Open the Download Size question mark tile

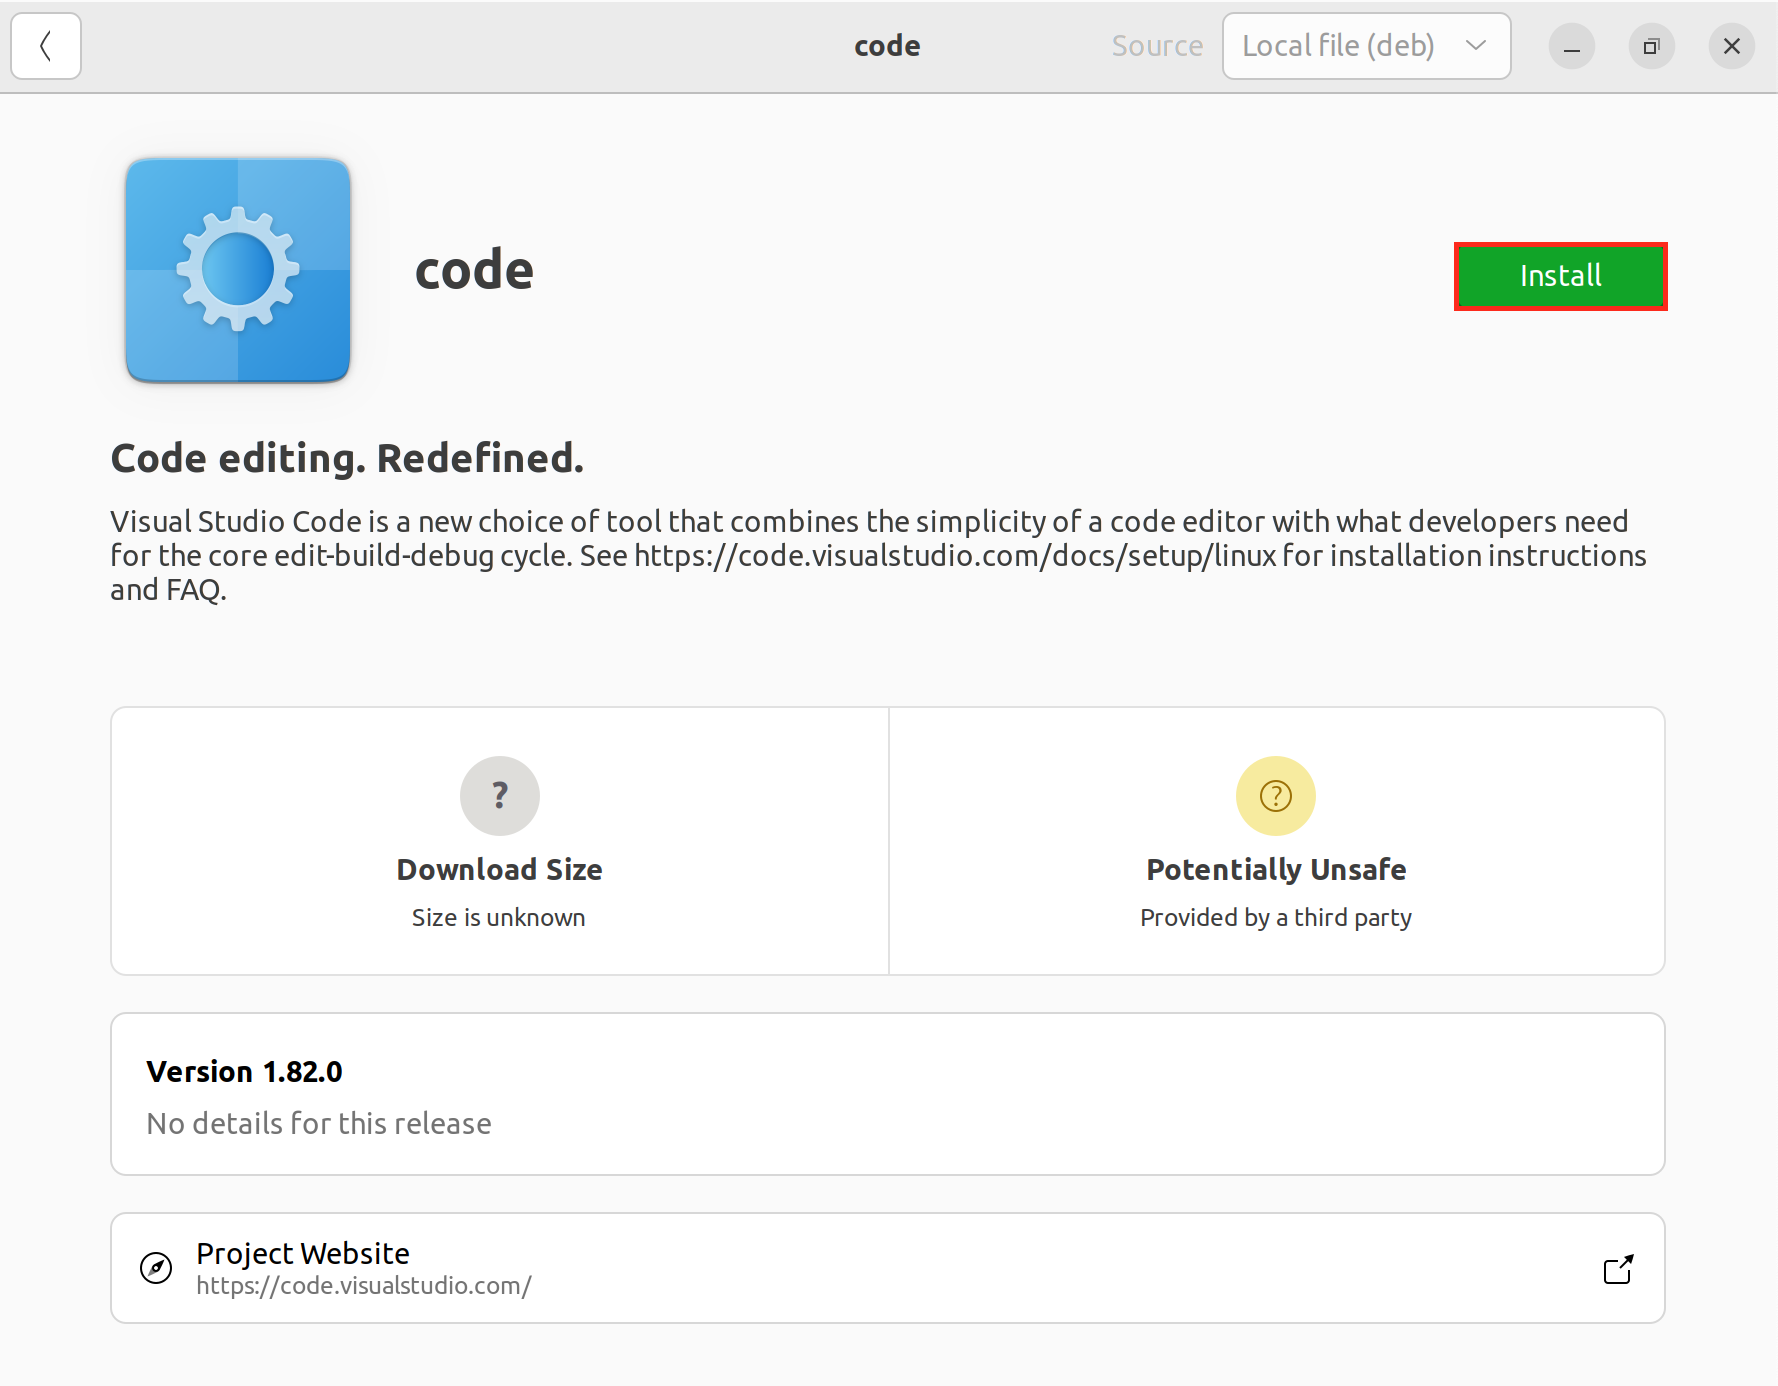500,796
